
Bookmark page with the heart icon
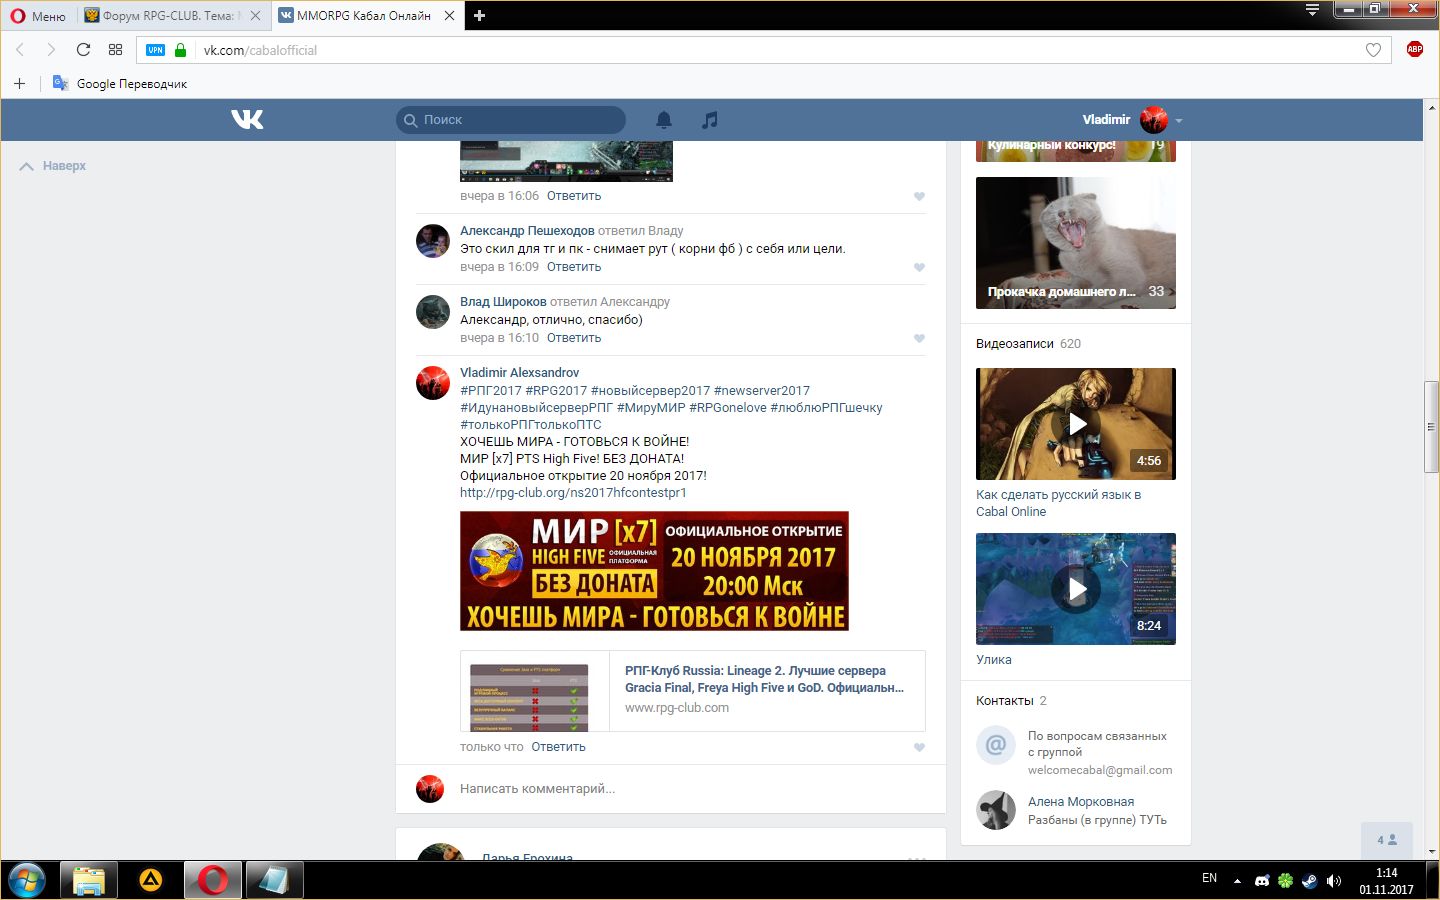tap(1373, 50)
